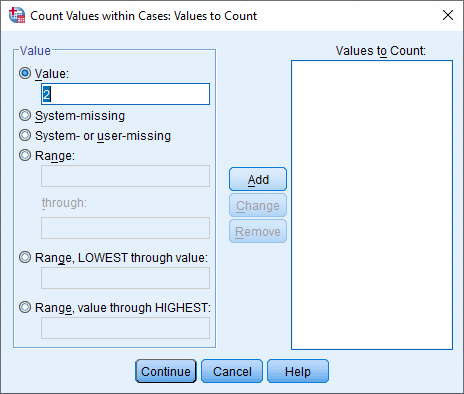This screenshot has width=464, height=394.
Task: Click the Remove button
Action: 258,231
